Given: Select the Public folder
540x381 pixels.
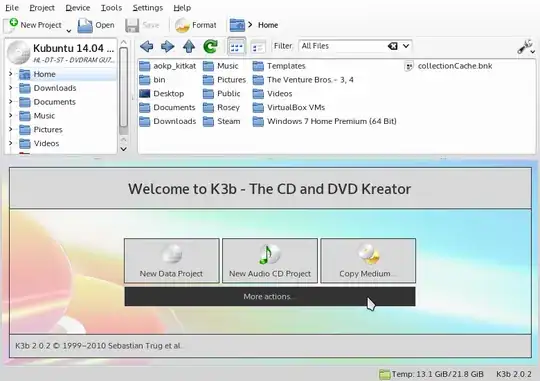Looking at the screenshot, I should pyautogui.click(x=221, y=93).
